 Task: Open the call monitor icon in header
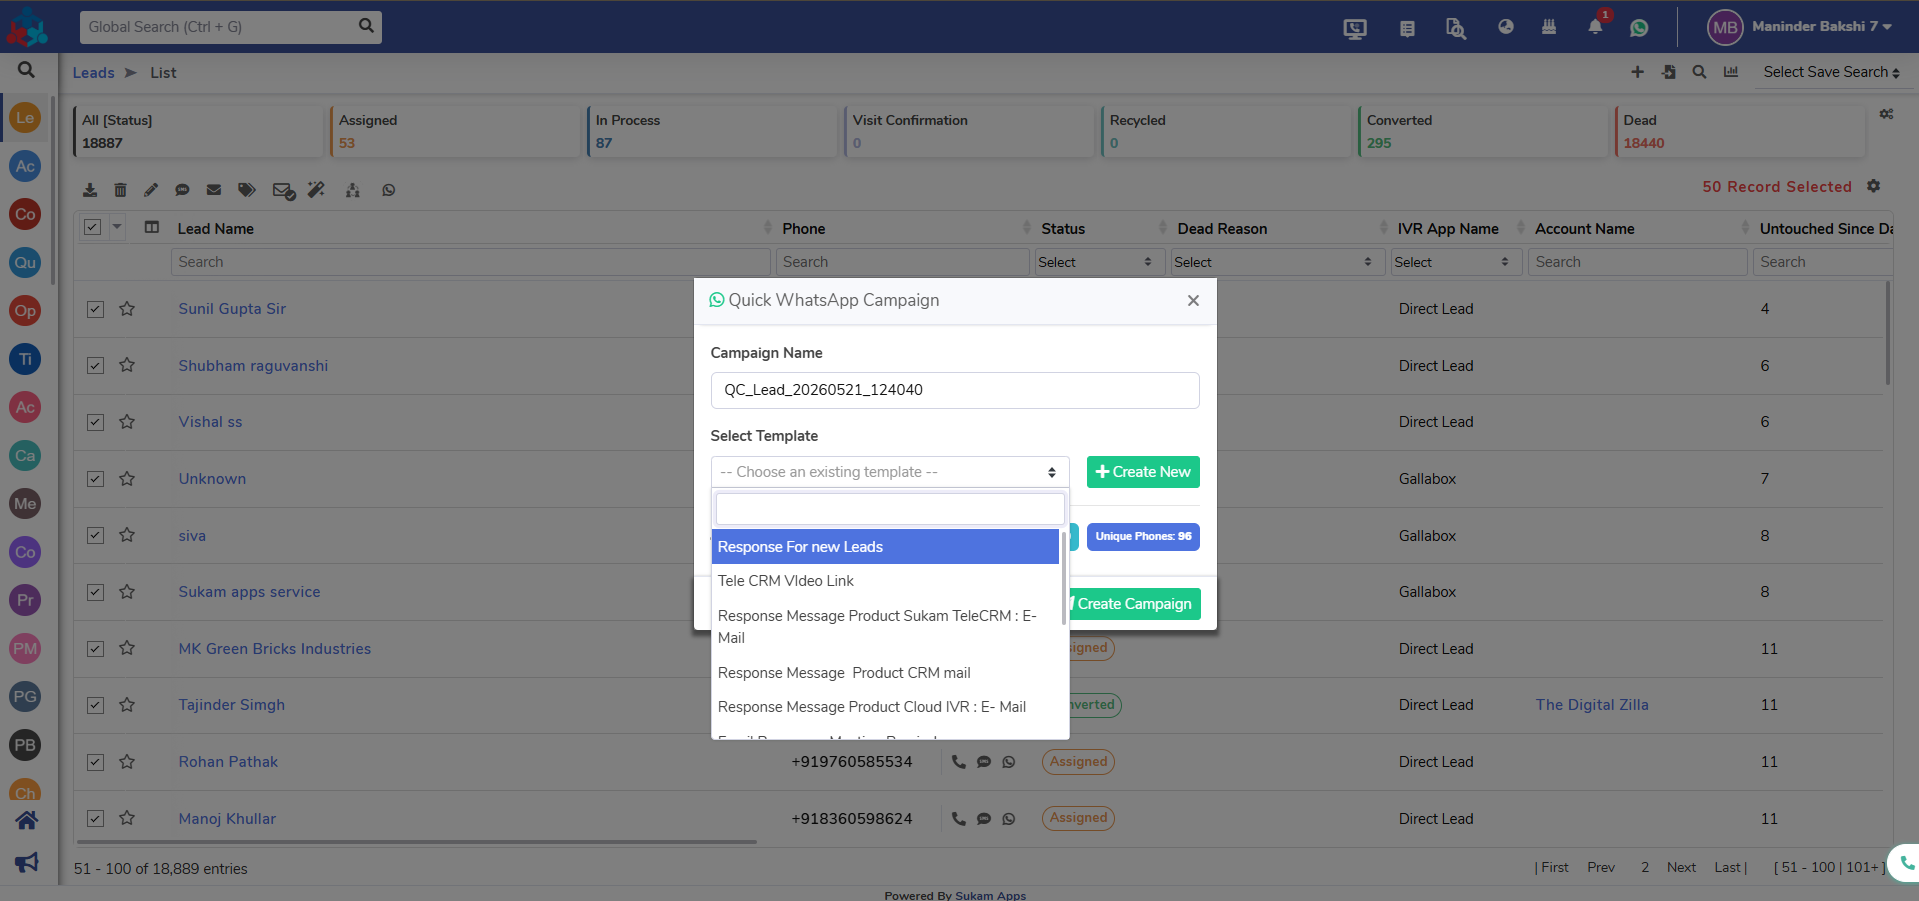[1355, 28]
